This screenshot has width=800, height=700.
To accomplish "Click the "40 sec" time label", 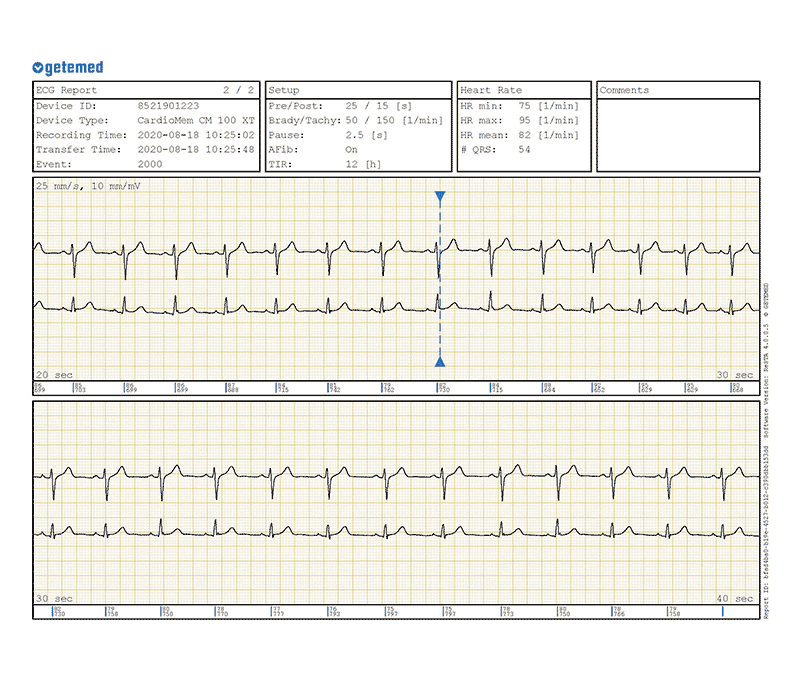I will point(735,598).
